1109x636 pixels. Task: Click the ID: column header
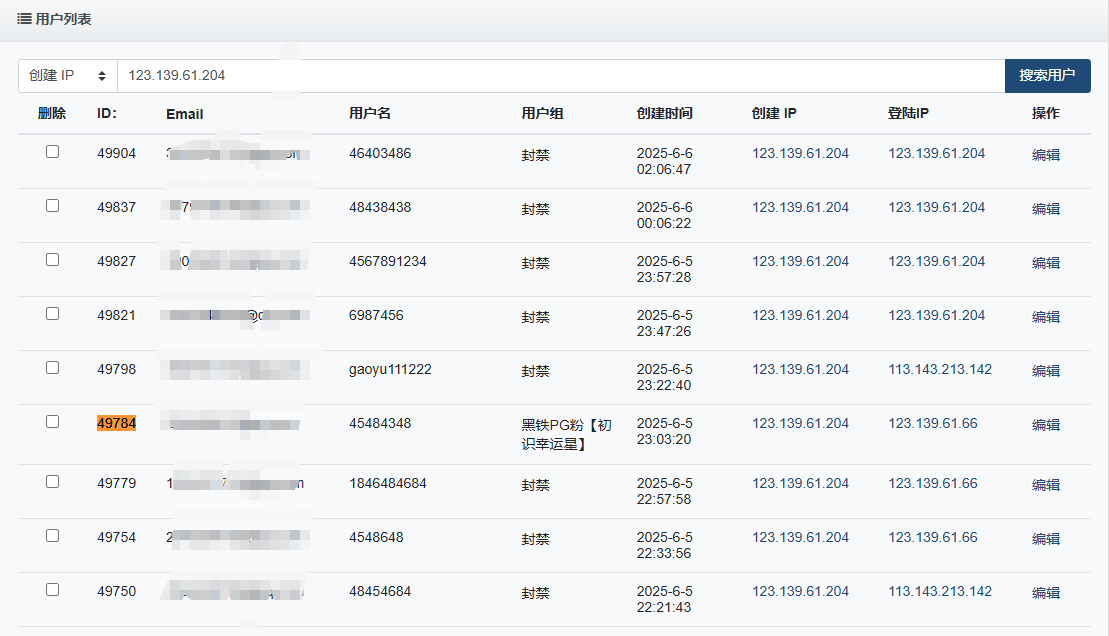[x=107, y=113]
